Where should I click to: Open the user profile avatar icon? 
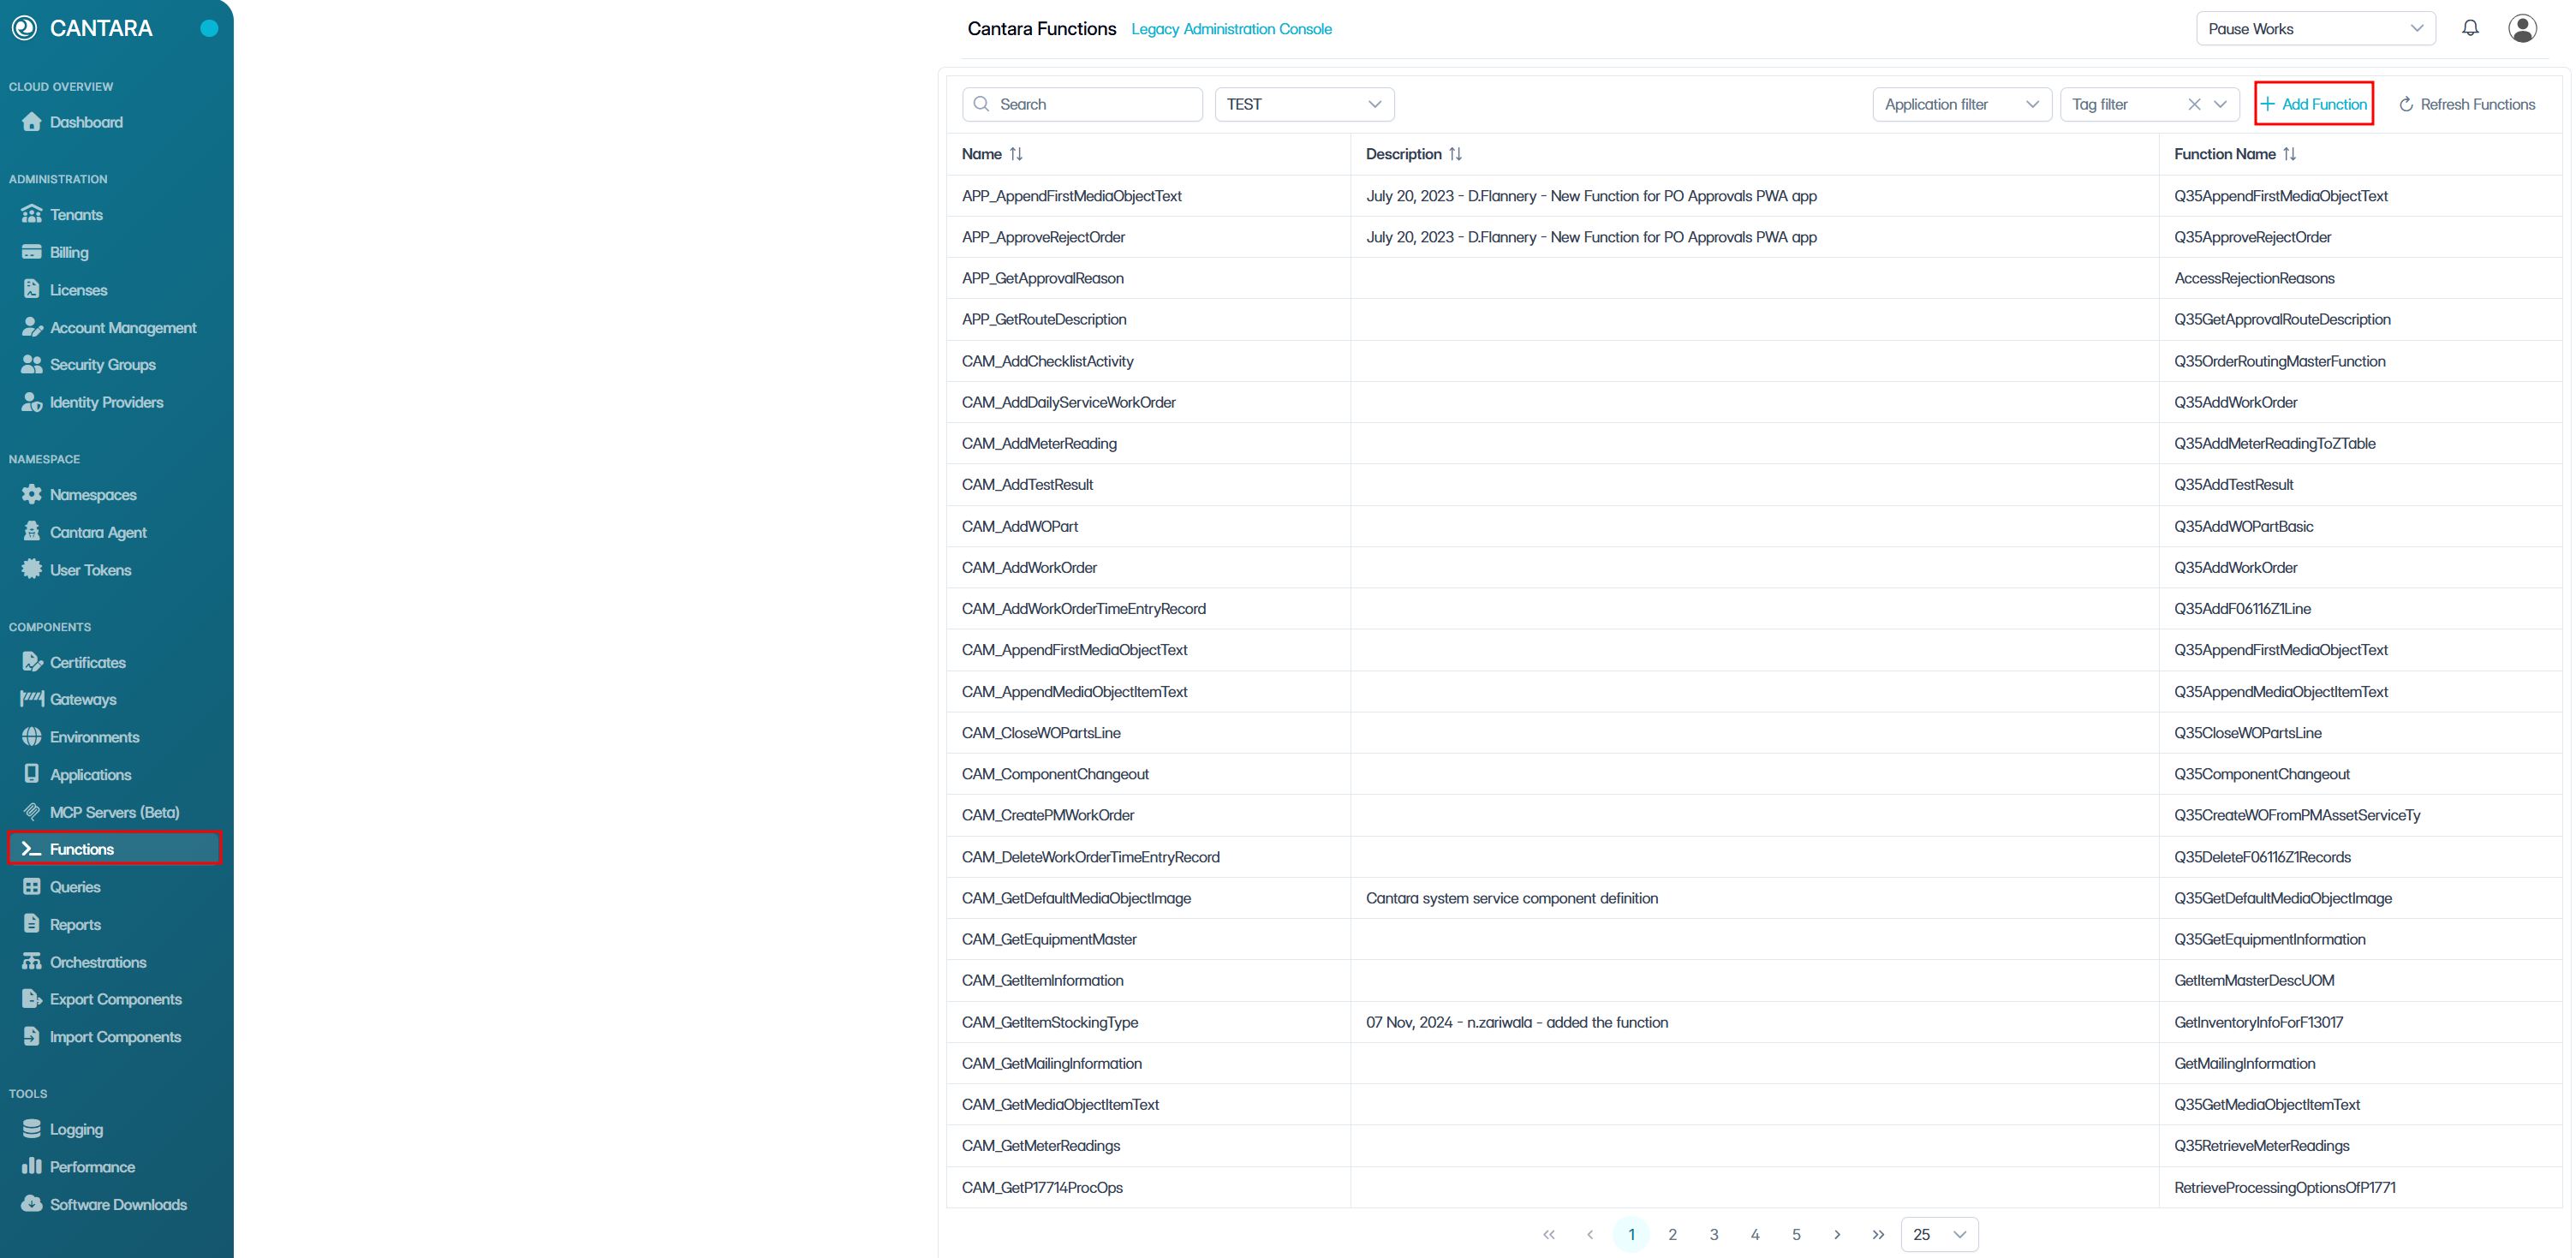point(2522,28)
